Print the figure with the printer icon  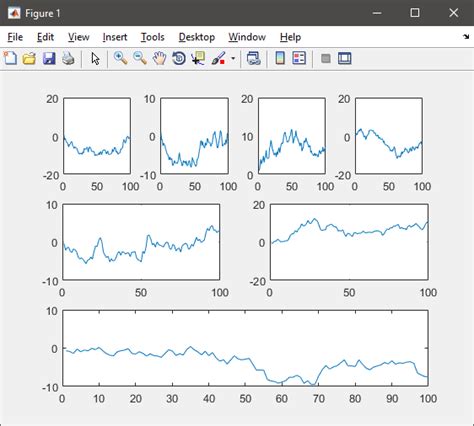point(68,58)
